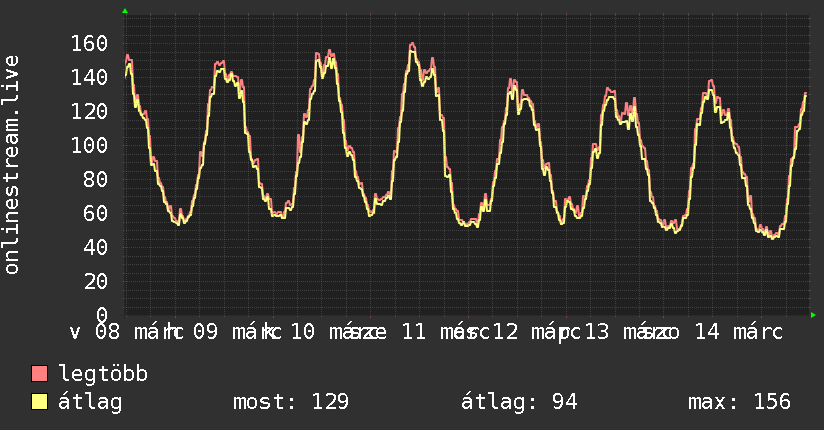Click the 'max: 156' statistic

coord(739,402)
